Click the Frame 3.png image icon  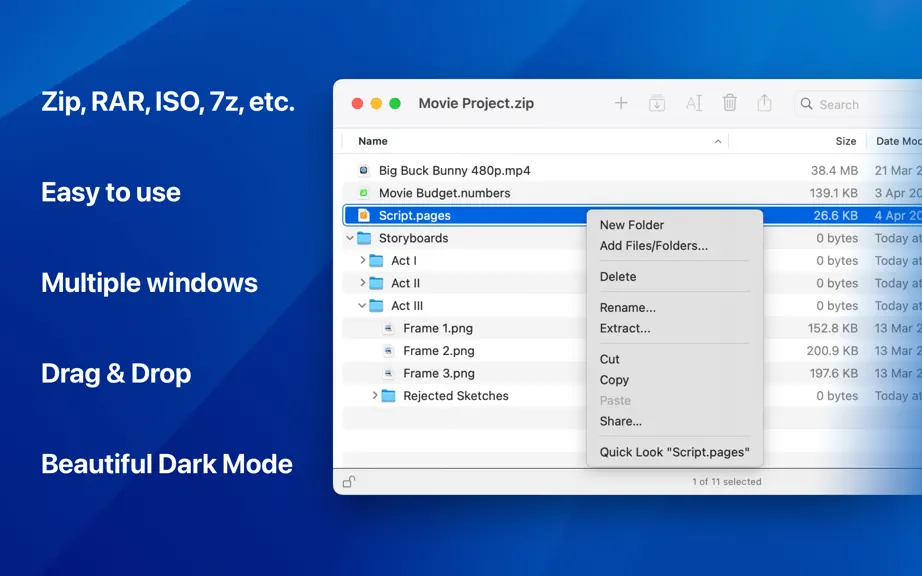[388, 373]
